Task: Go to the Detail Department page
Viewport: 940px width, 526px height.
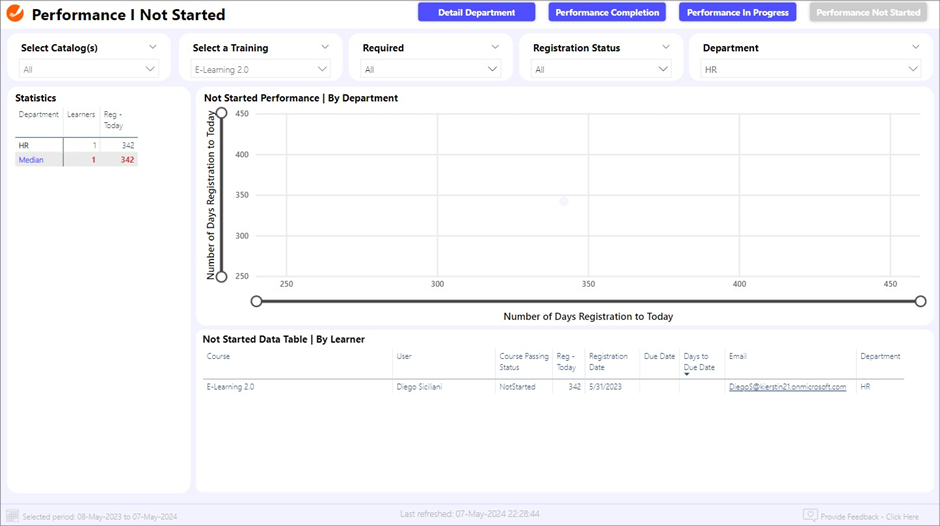Action: coord(476,13)
